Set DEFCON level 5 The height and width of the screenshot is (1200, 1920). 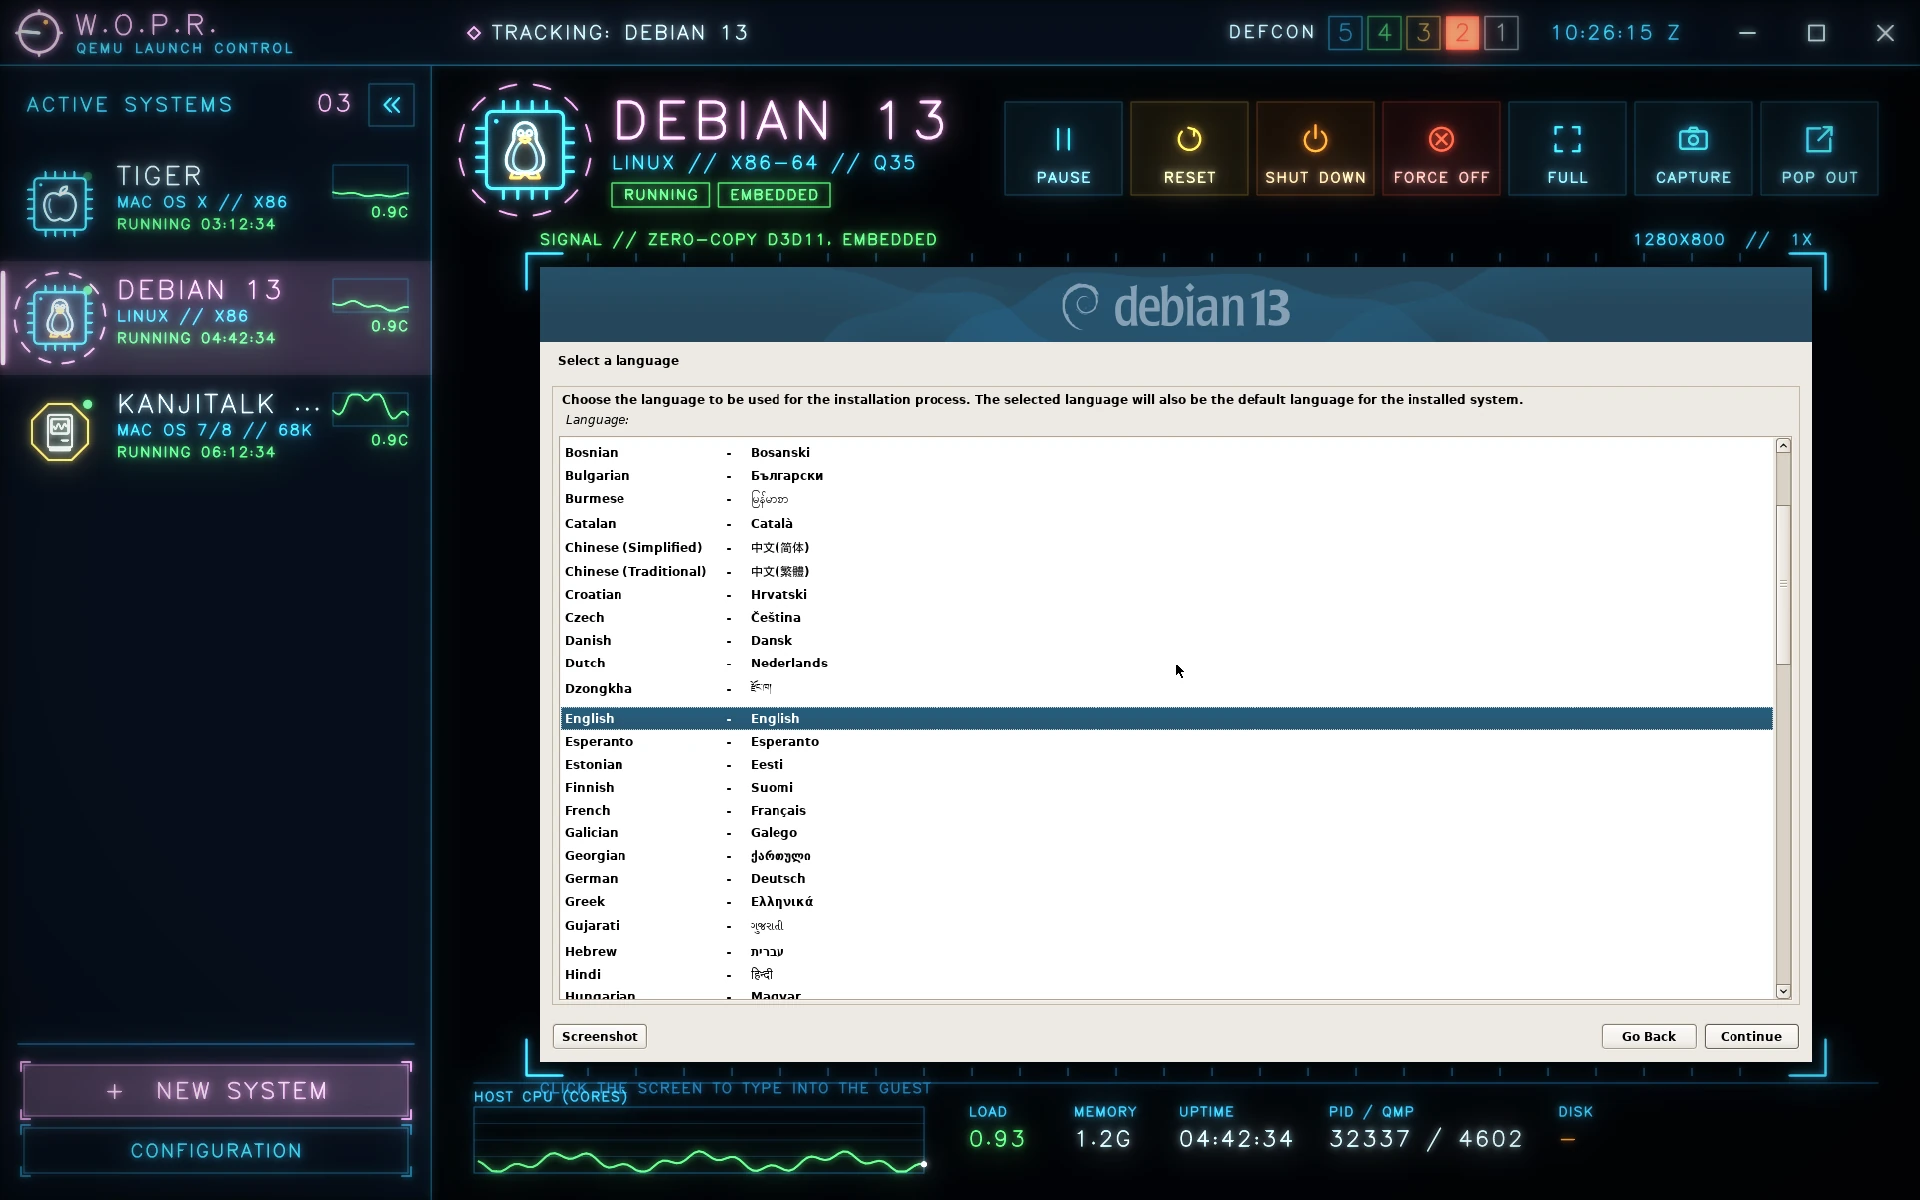(1345, 33)
